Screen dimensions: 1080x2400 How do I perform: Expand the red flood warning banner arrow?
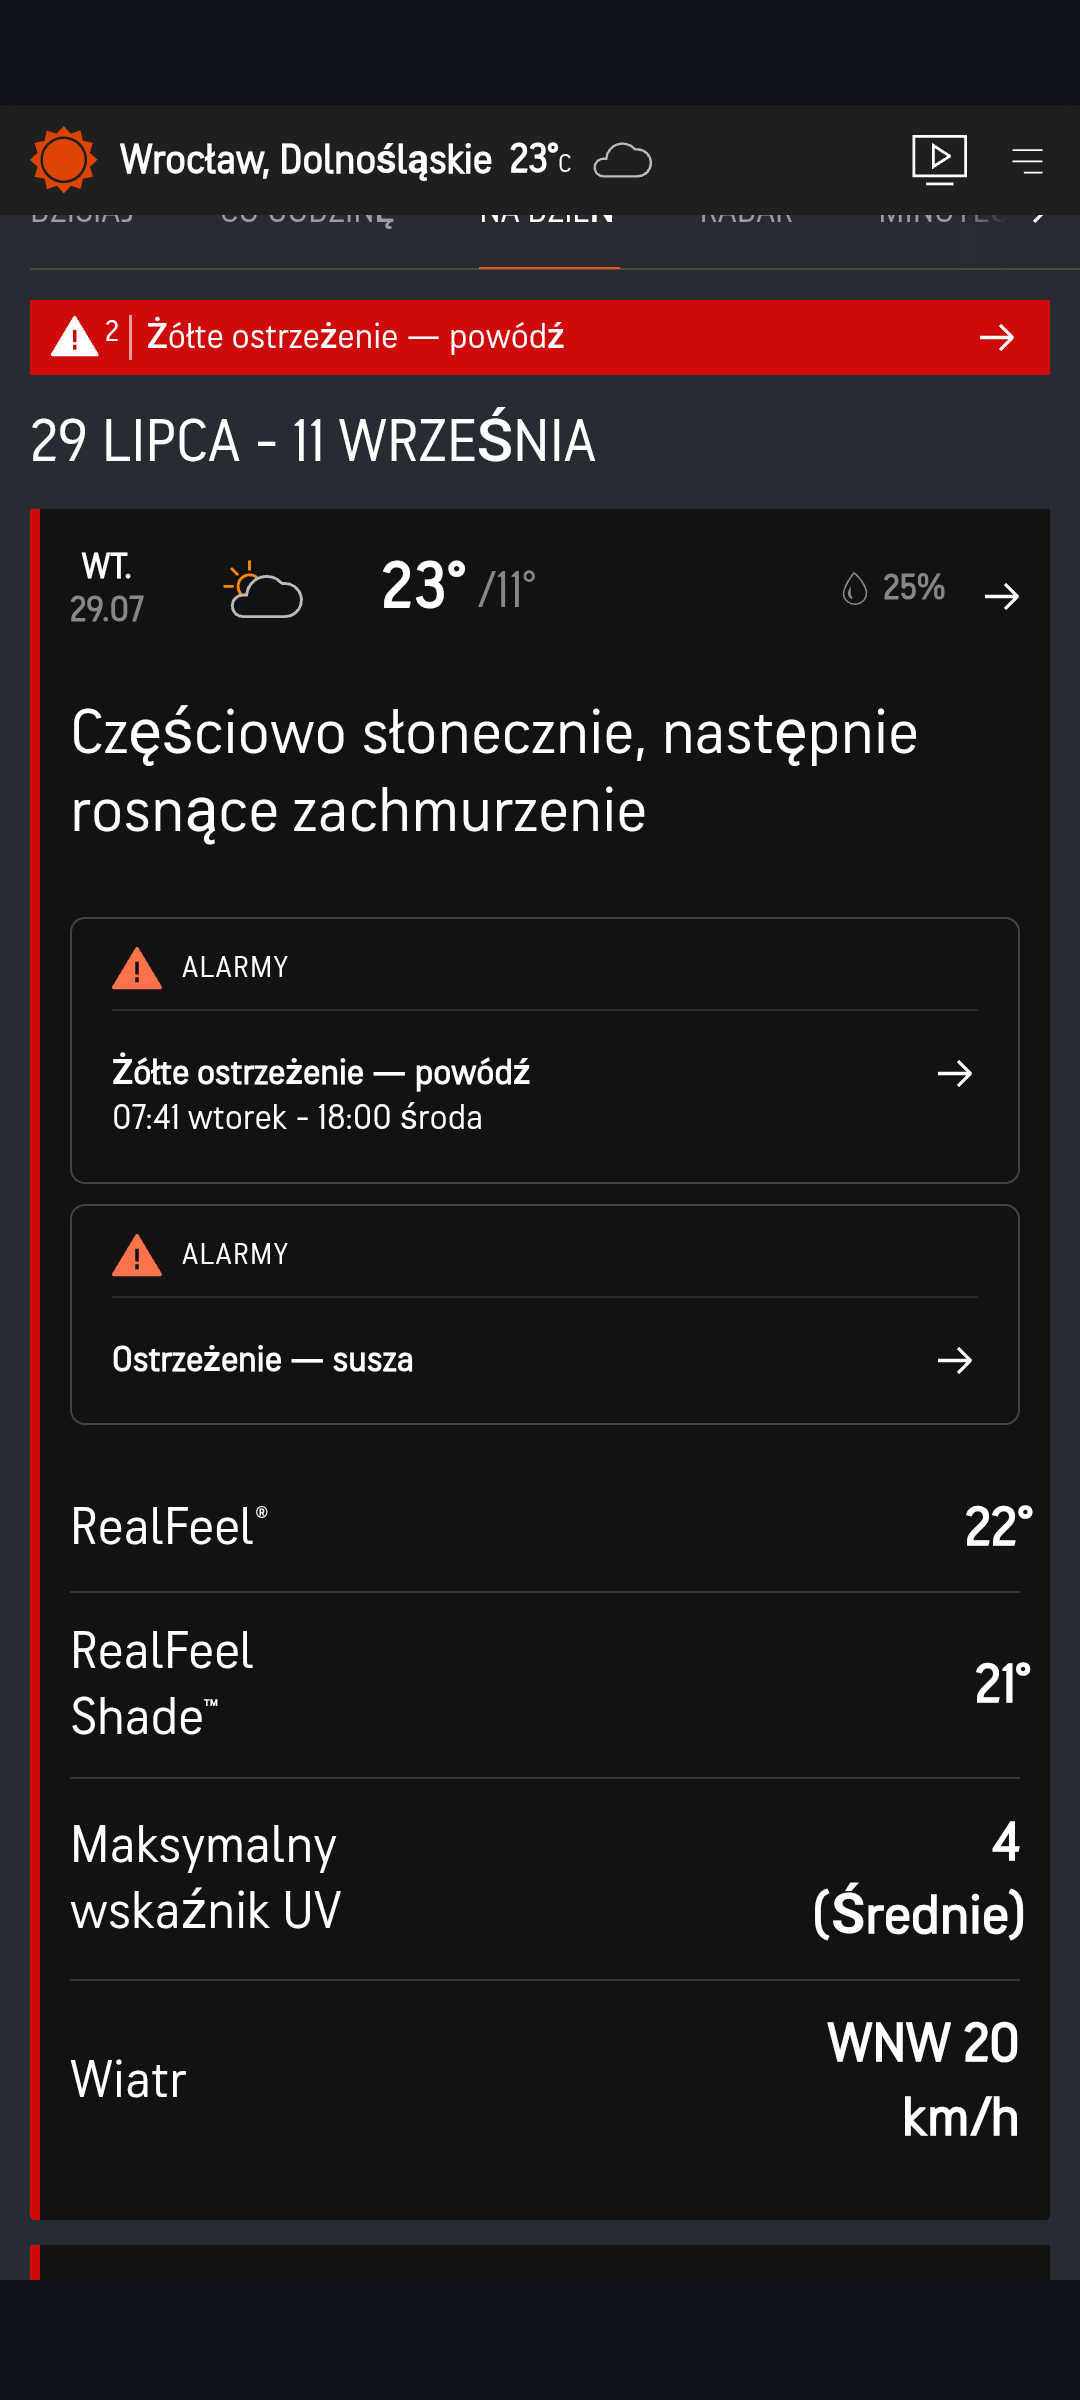[x=996, y=338]
